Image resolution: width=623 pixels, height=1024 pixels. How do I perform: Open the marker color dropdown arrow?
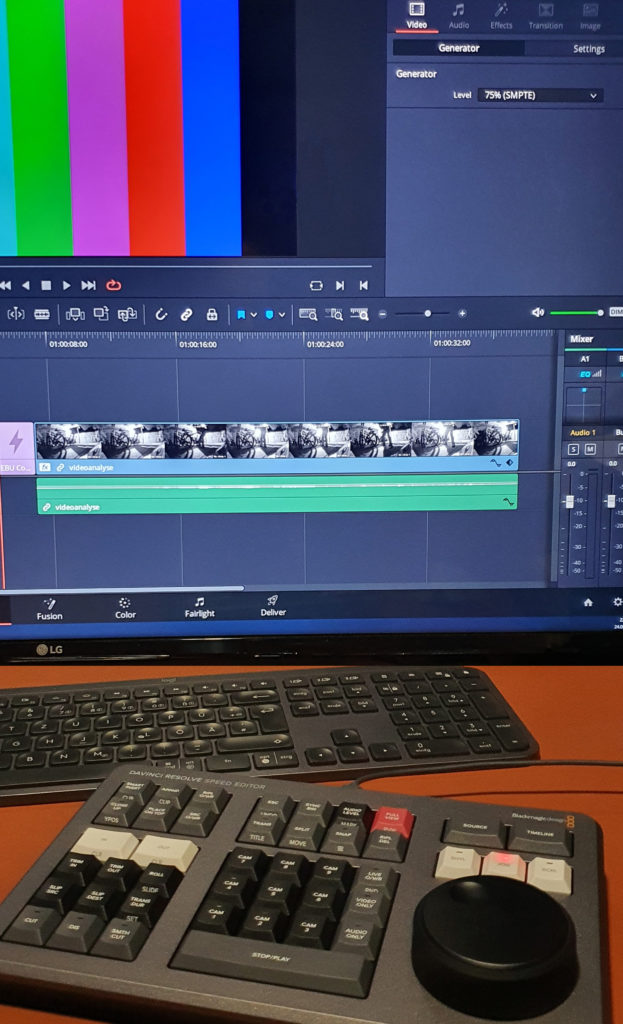(x=281, y=315)
